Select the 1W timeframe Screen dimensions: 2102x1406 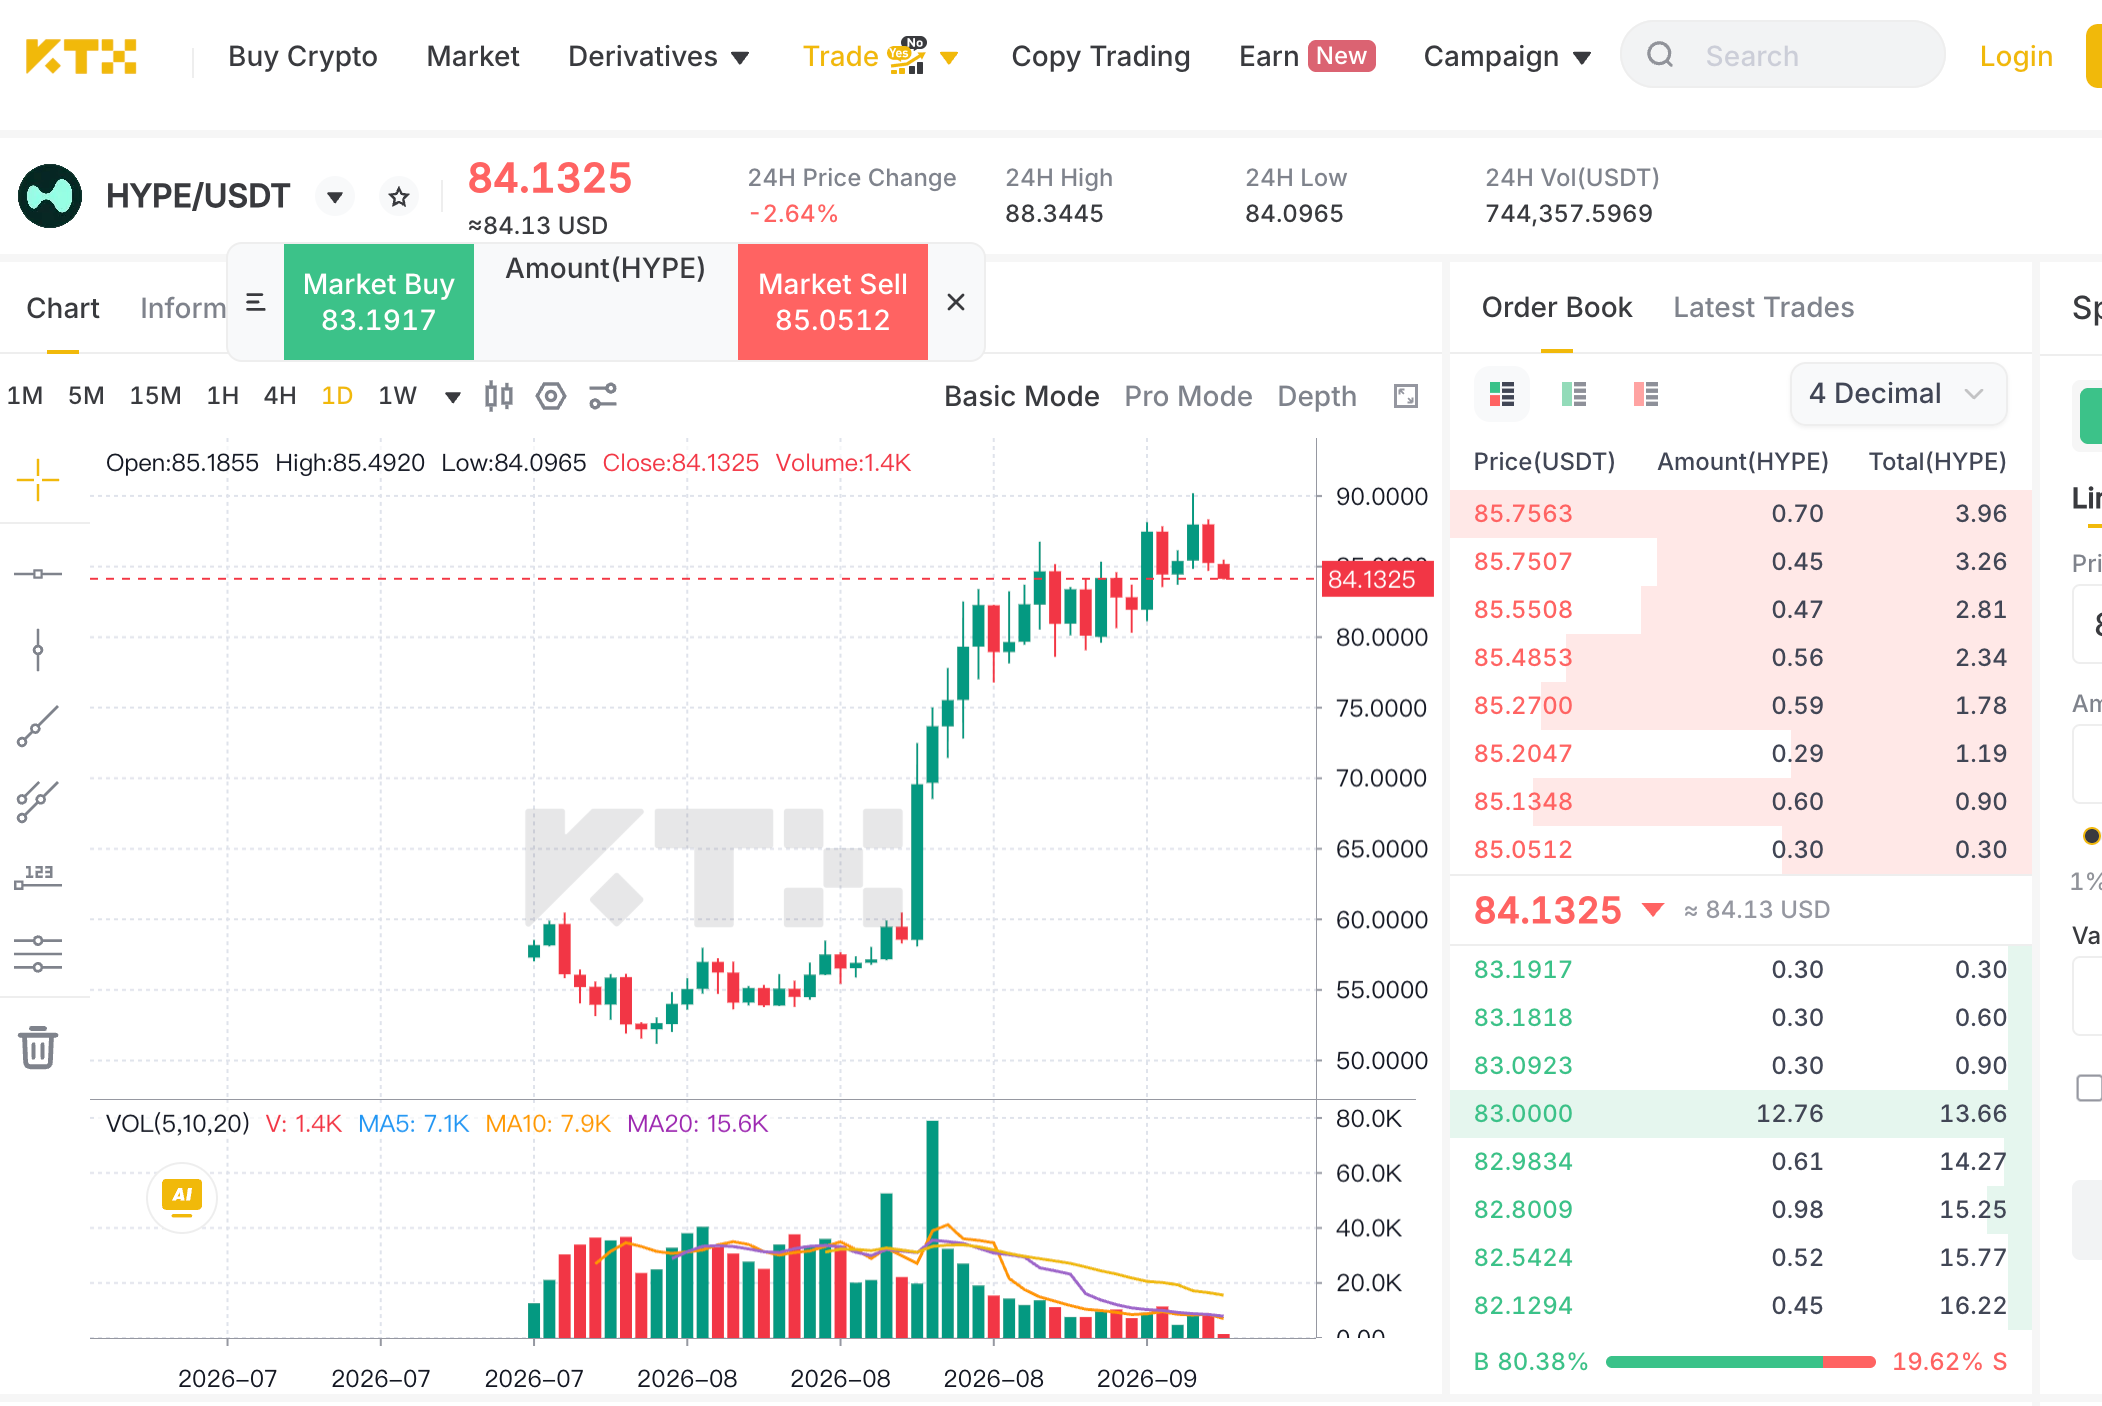[397, 396]
